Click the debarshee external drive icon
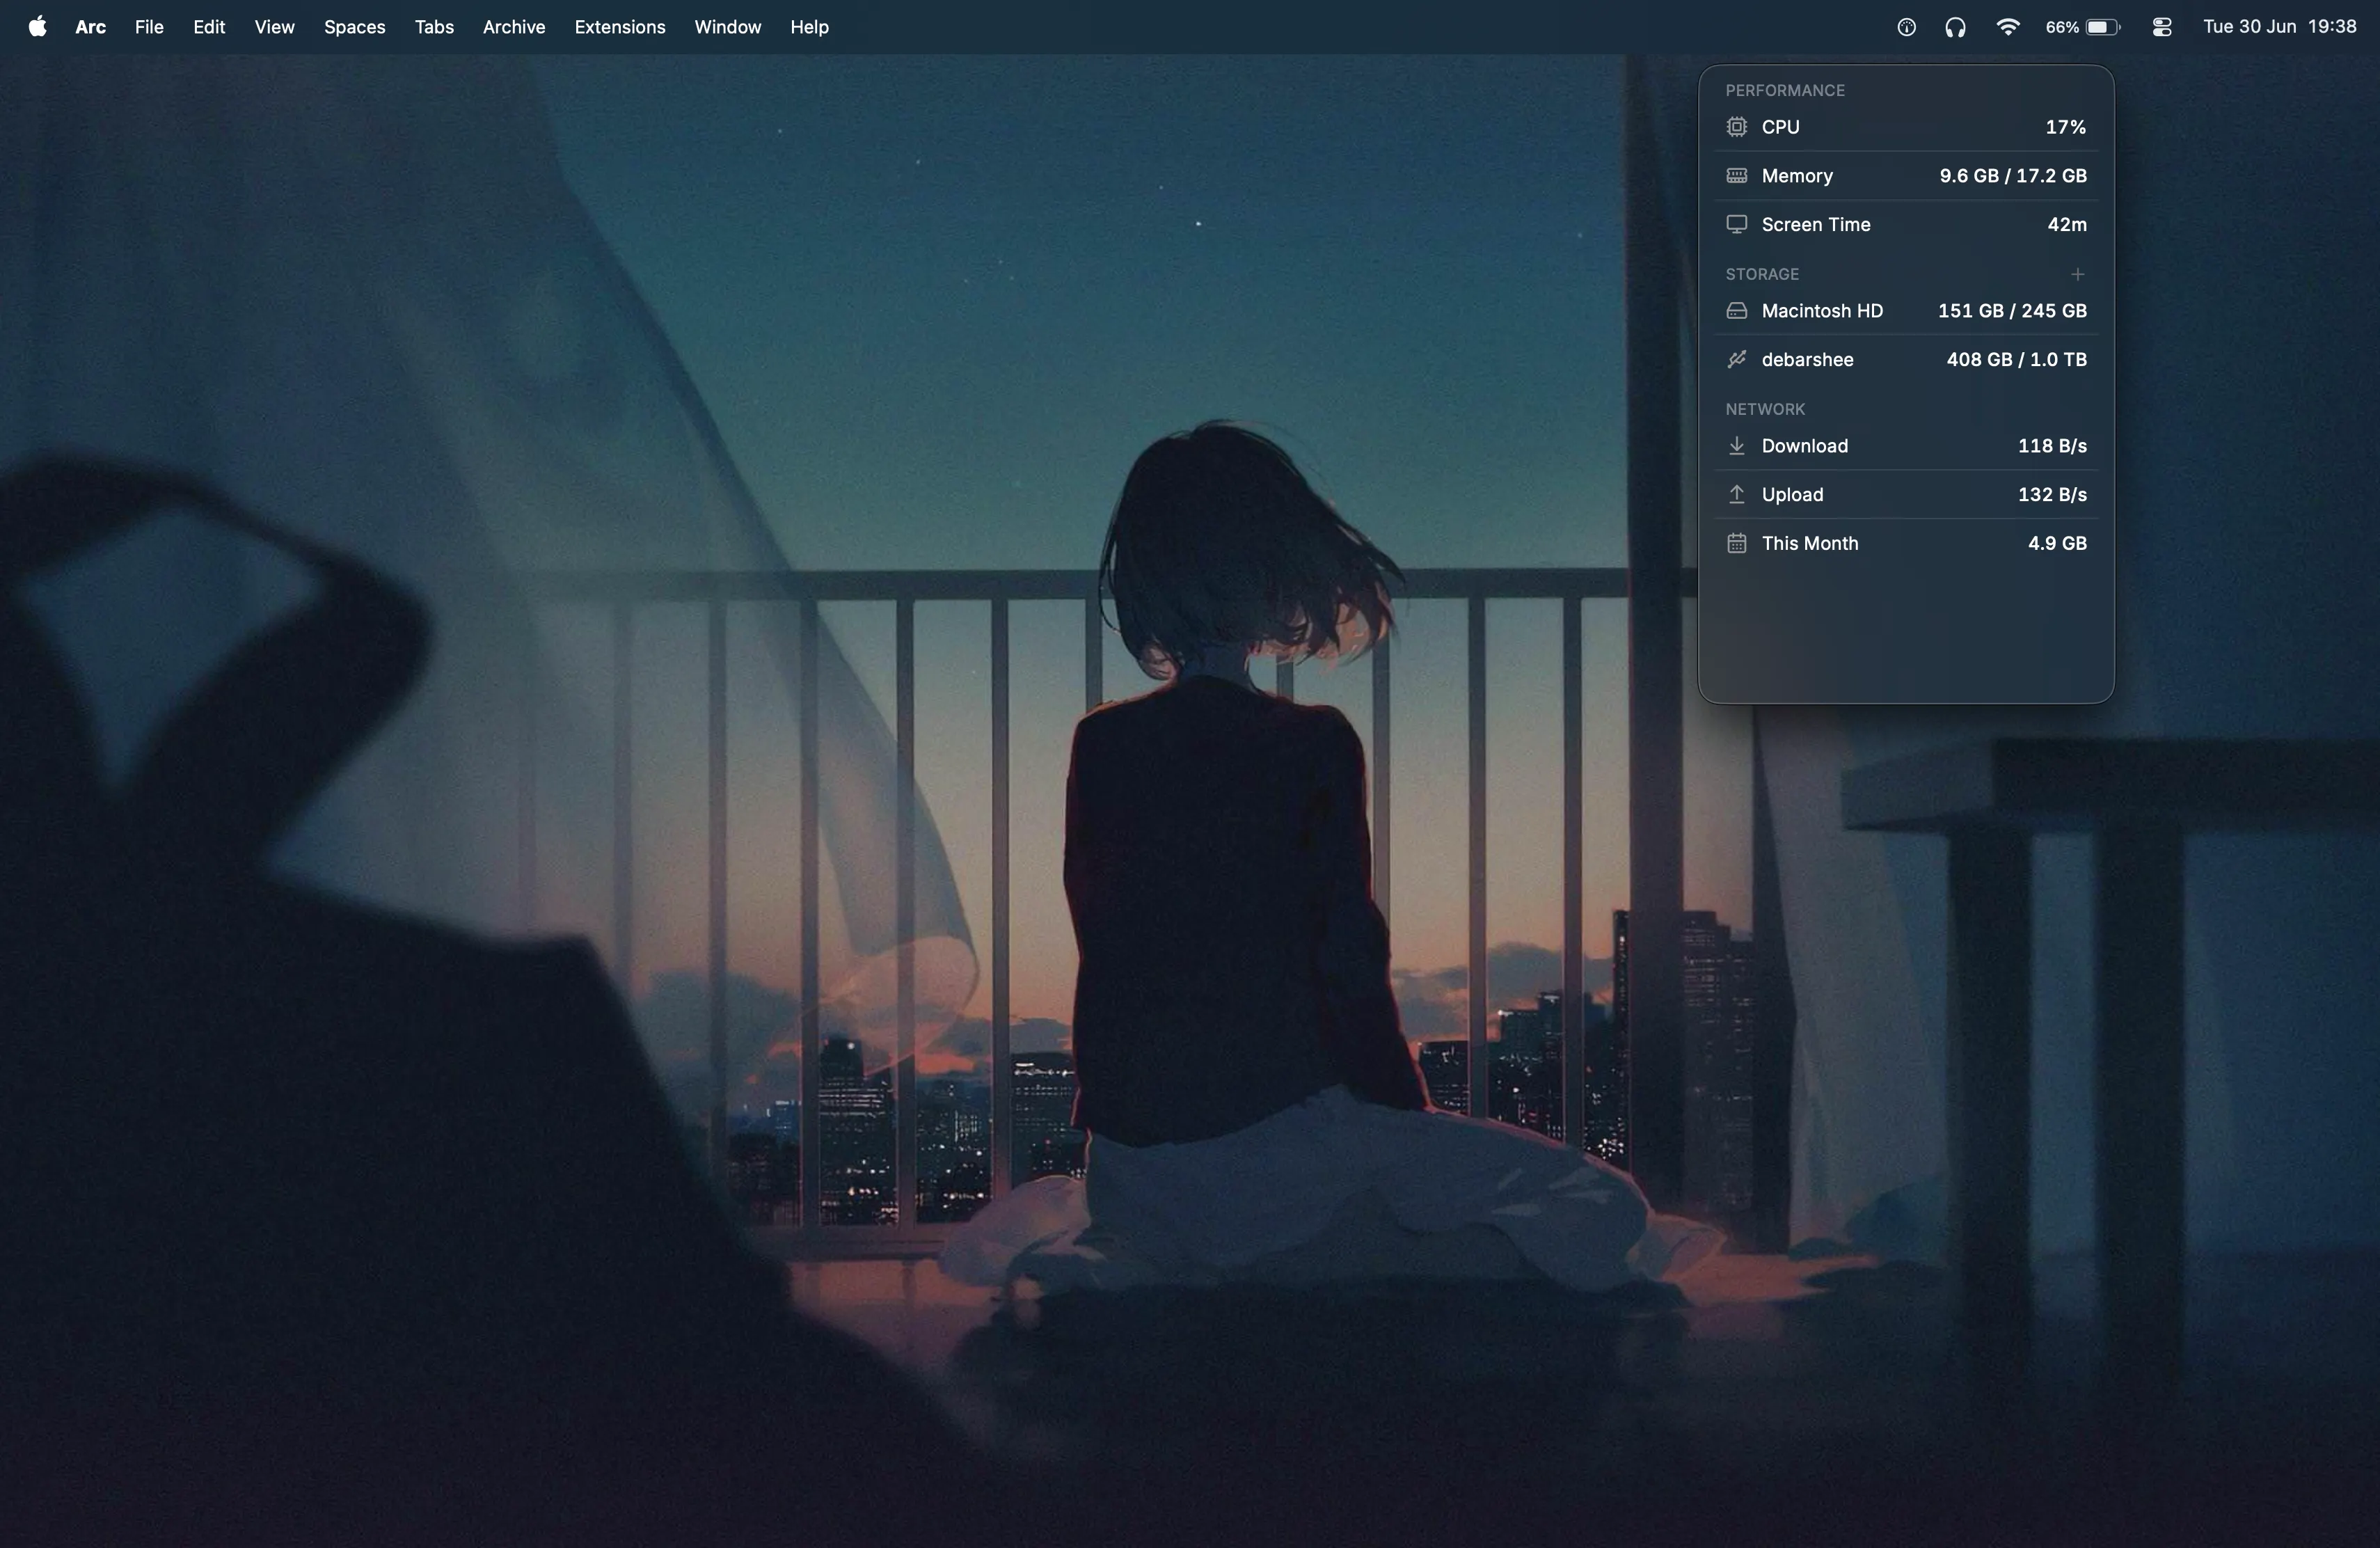This screenshot has width=2380, height=1548. click(x=1736, y=359)
